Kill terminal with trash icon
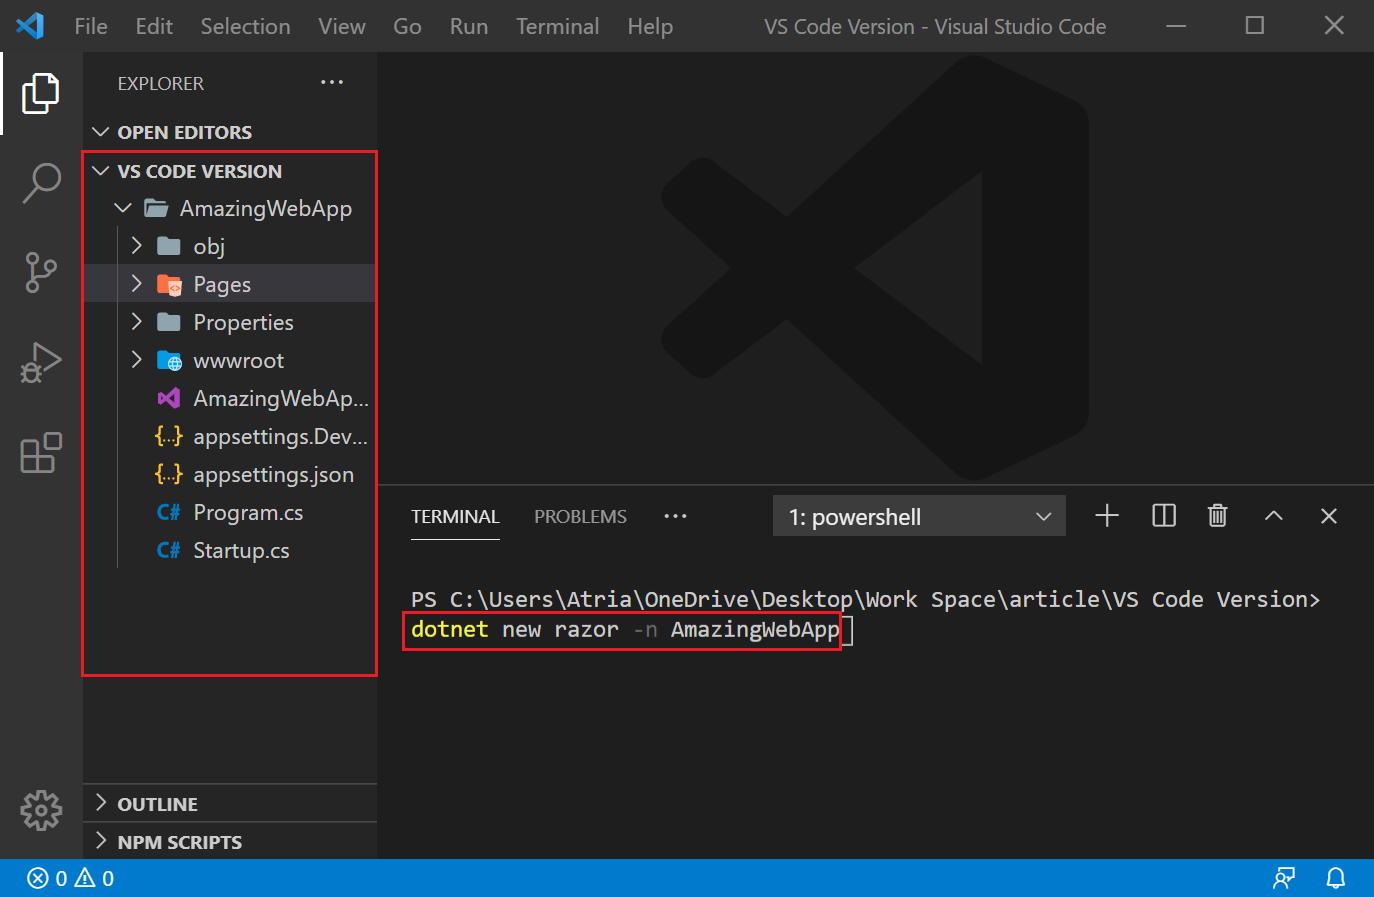Screen dimensions: 1374x897 click(1217, 516)
